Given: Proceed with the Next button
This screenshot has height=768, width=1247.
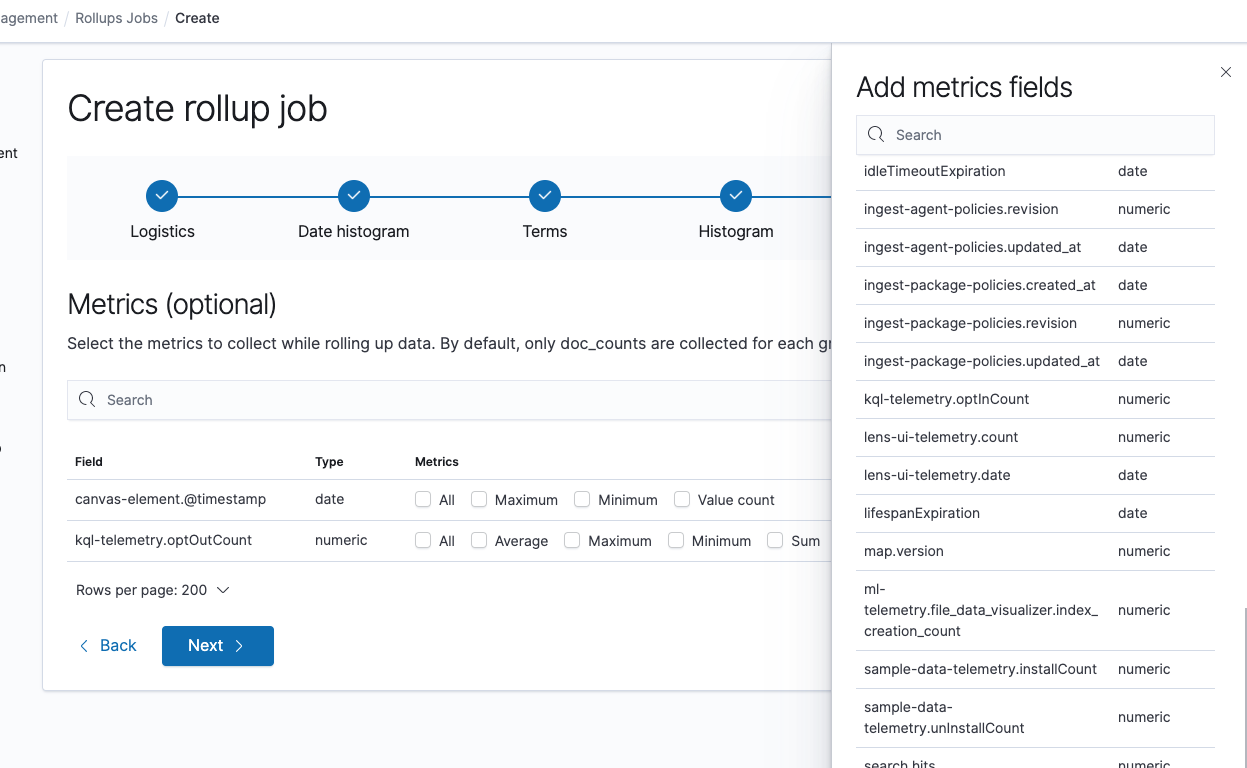Looking at the screenshot, I should point(218,646).
